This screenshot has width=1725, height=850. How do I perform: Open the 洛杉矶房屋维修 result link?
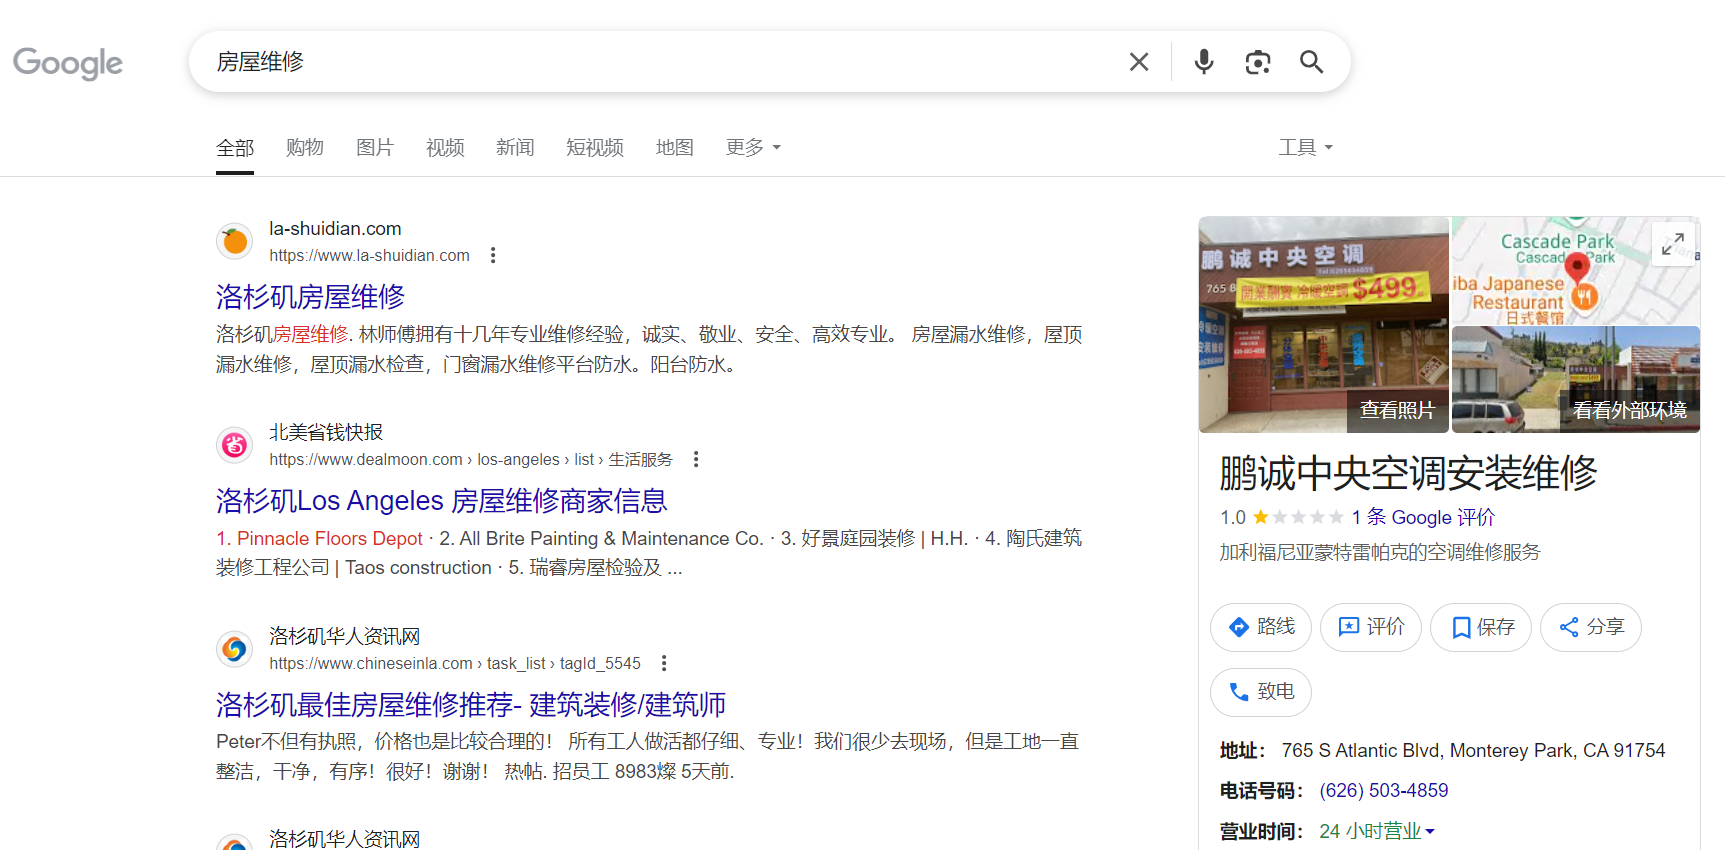click(310, 297)
